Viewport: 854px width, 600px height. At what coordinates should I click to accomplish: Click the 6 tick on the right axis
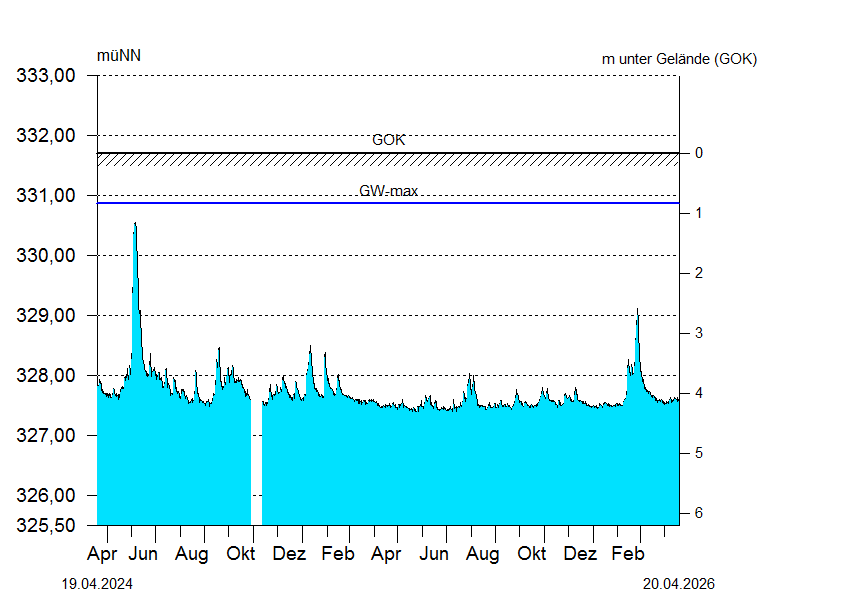pos(699,513)
